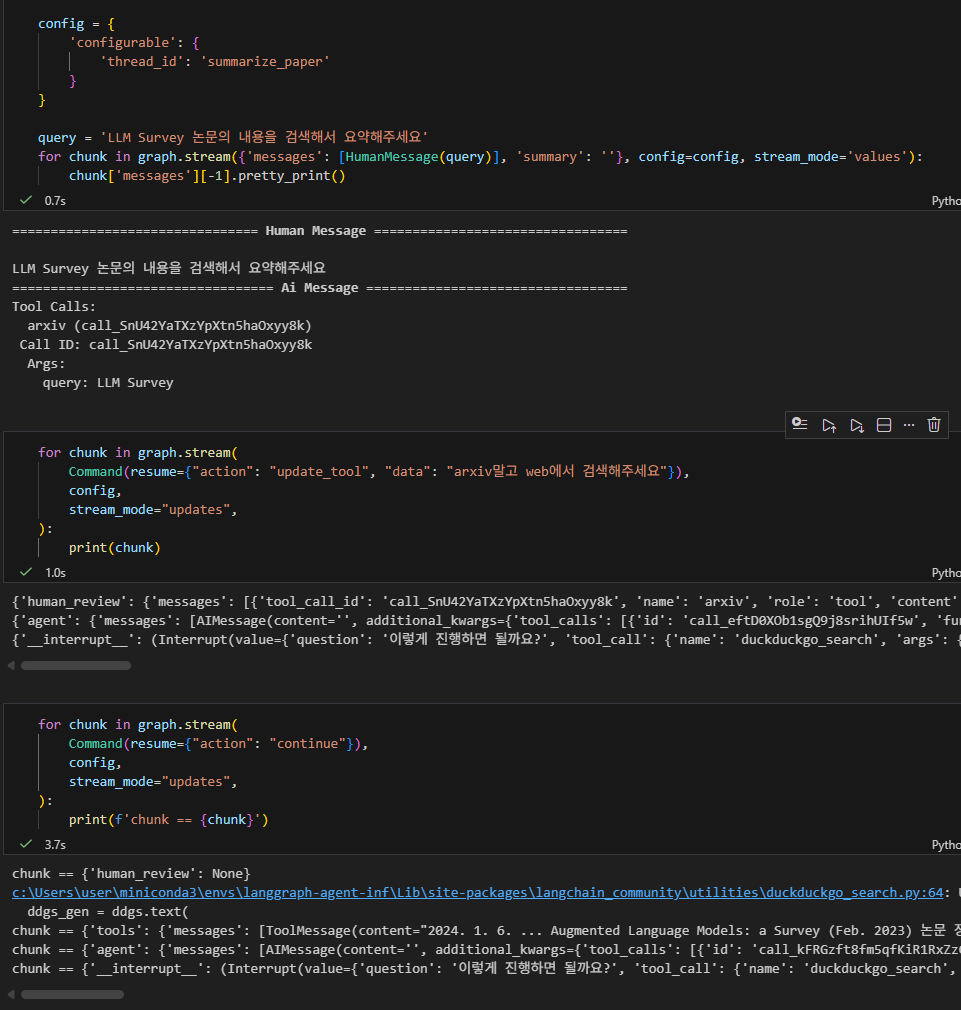Change language mode of update_tool cell
The width and height of the screenshot is (961, 1010).
coord(946,572)
